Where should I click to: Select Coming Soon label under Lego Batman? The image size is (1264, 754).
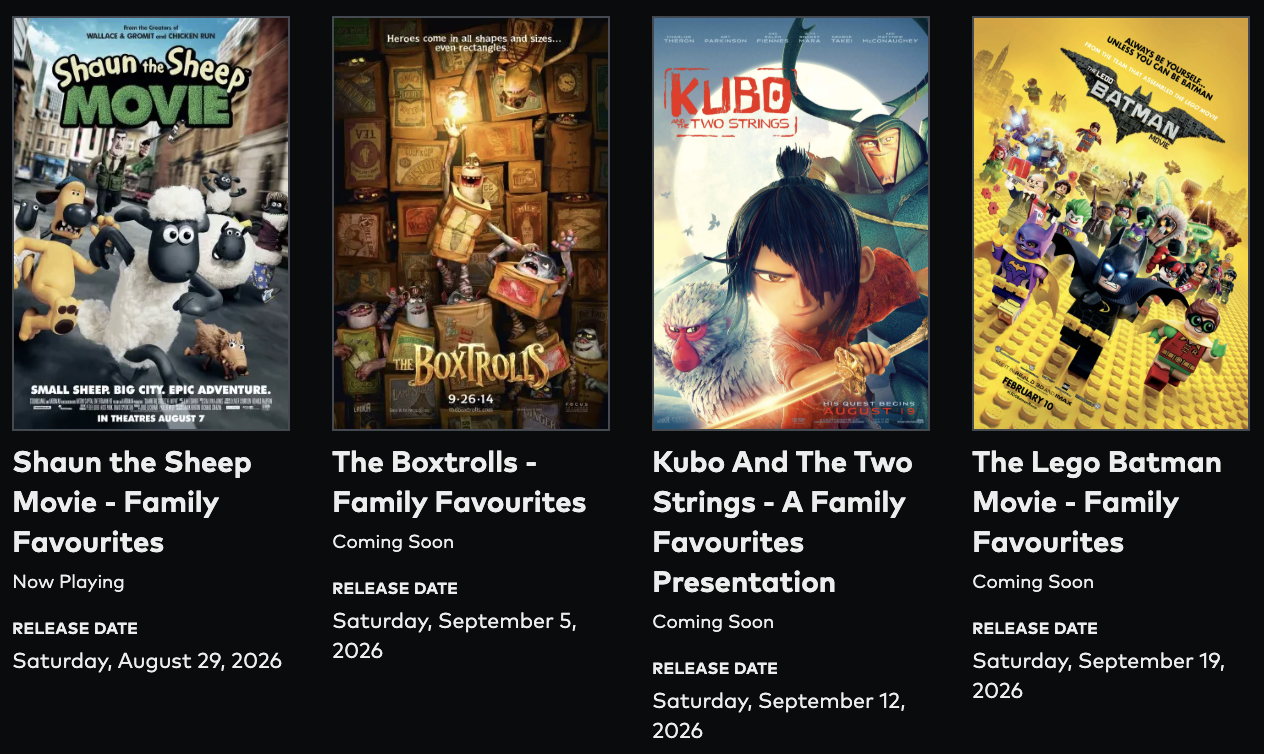pyautogui.click(x=1033, y=582)
